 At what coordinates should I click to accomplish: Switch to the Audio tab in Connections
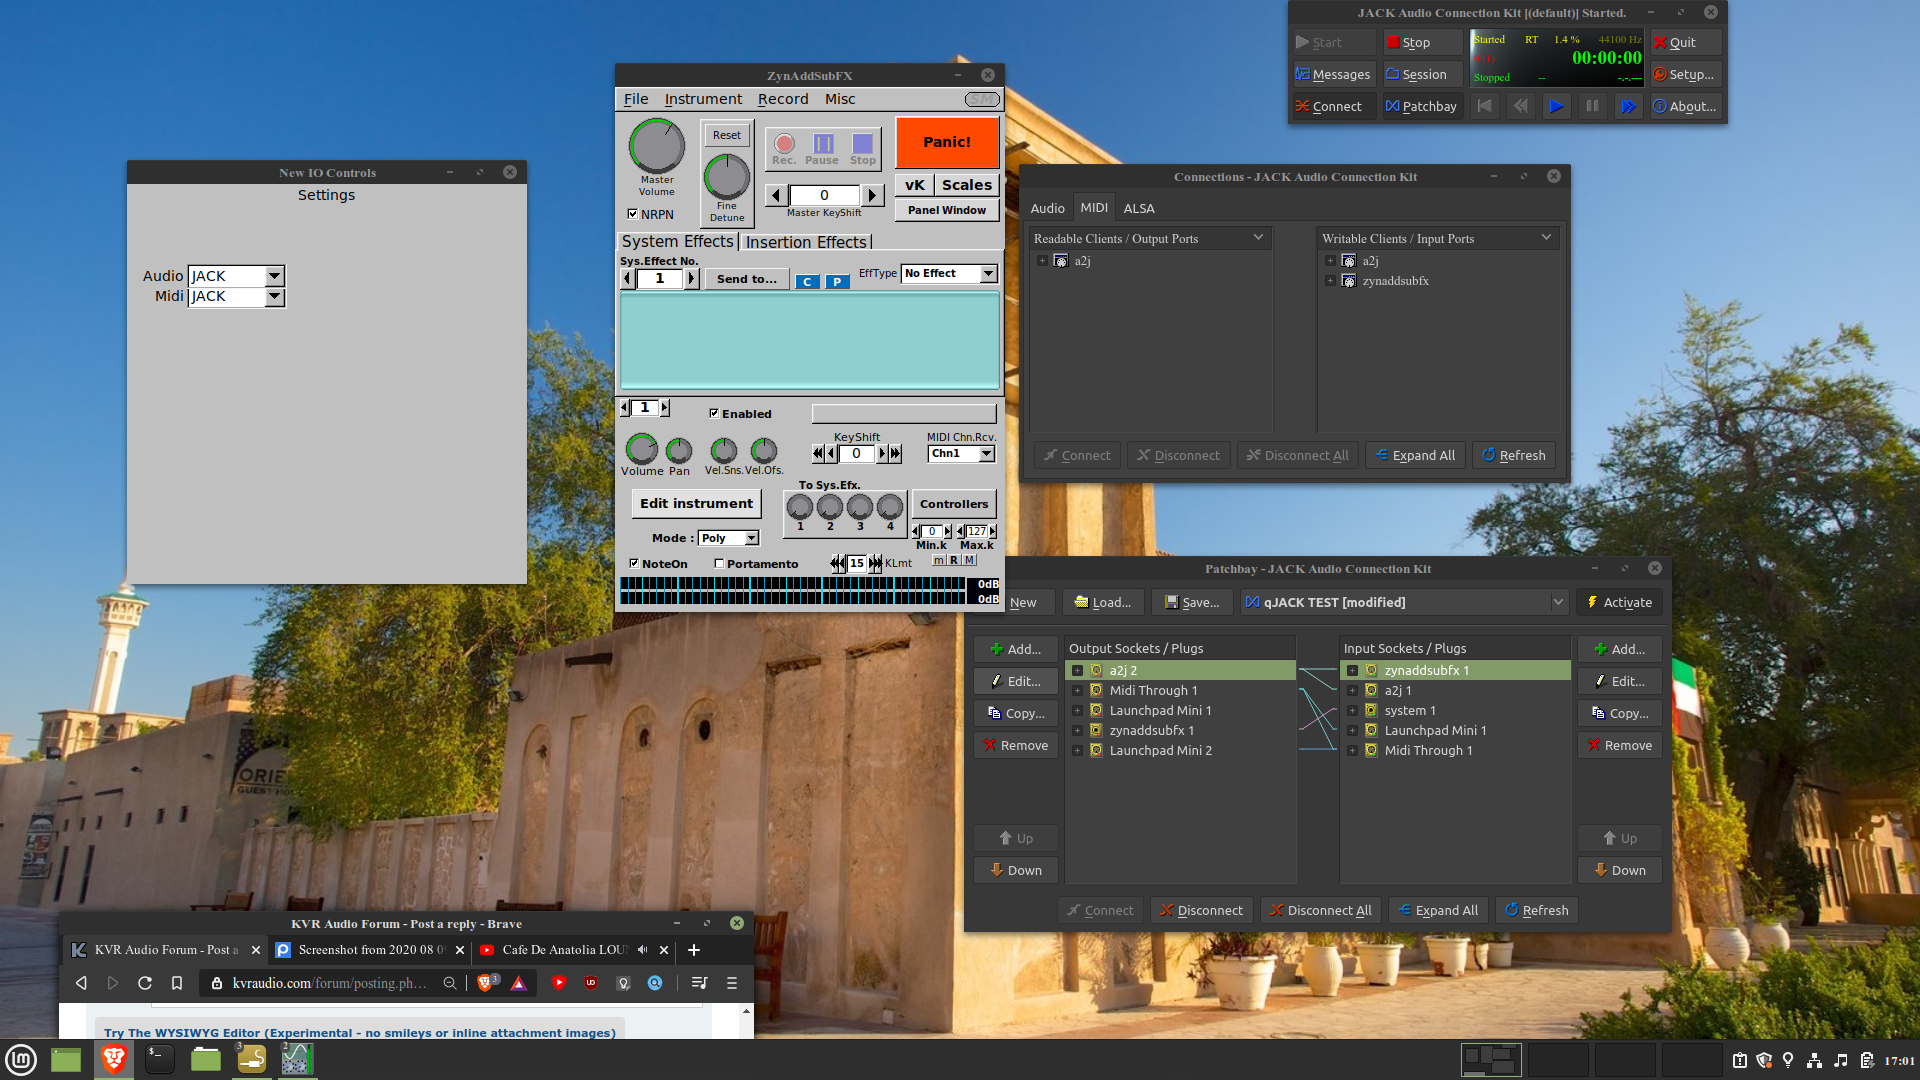(1047, 208)
